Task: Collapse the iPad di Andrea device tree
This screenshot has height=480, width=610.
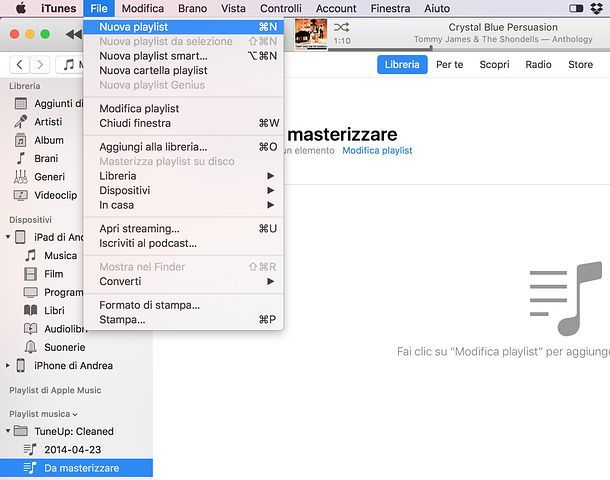Action: pos(10,237)
